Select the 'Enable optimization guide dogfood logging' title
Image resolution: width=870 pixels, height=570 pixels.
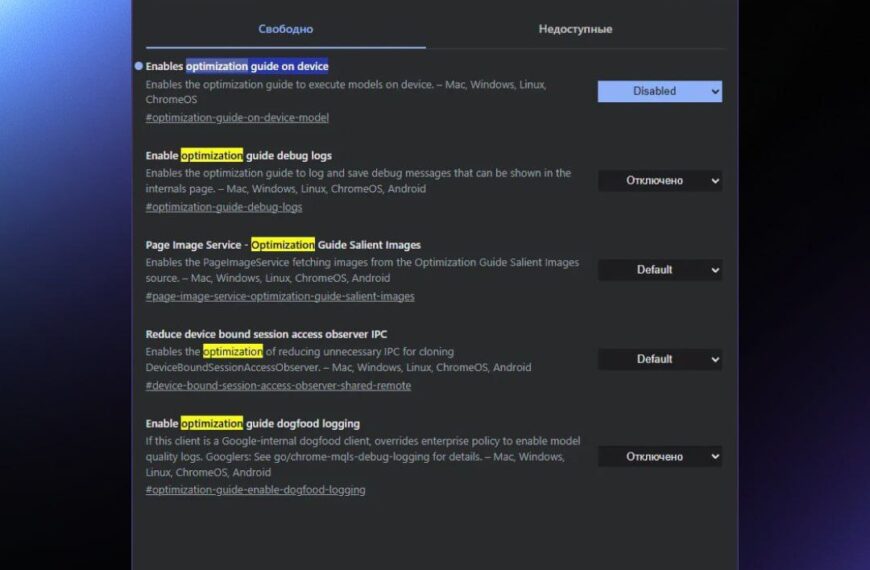[x=252, y=424]
